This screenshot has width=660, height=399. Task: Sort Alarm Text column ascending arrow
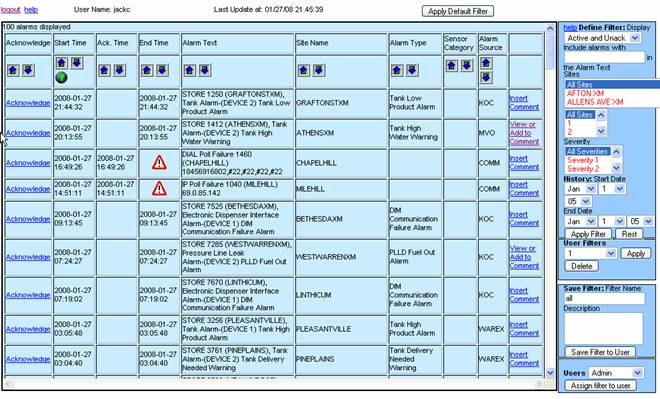click(x=190, y=70)
